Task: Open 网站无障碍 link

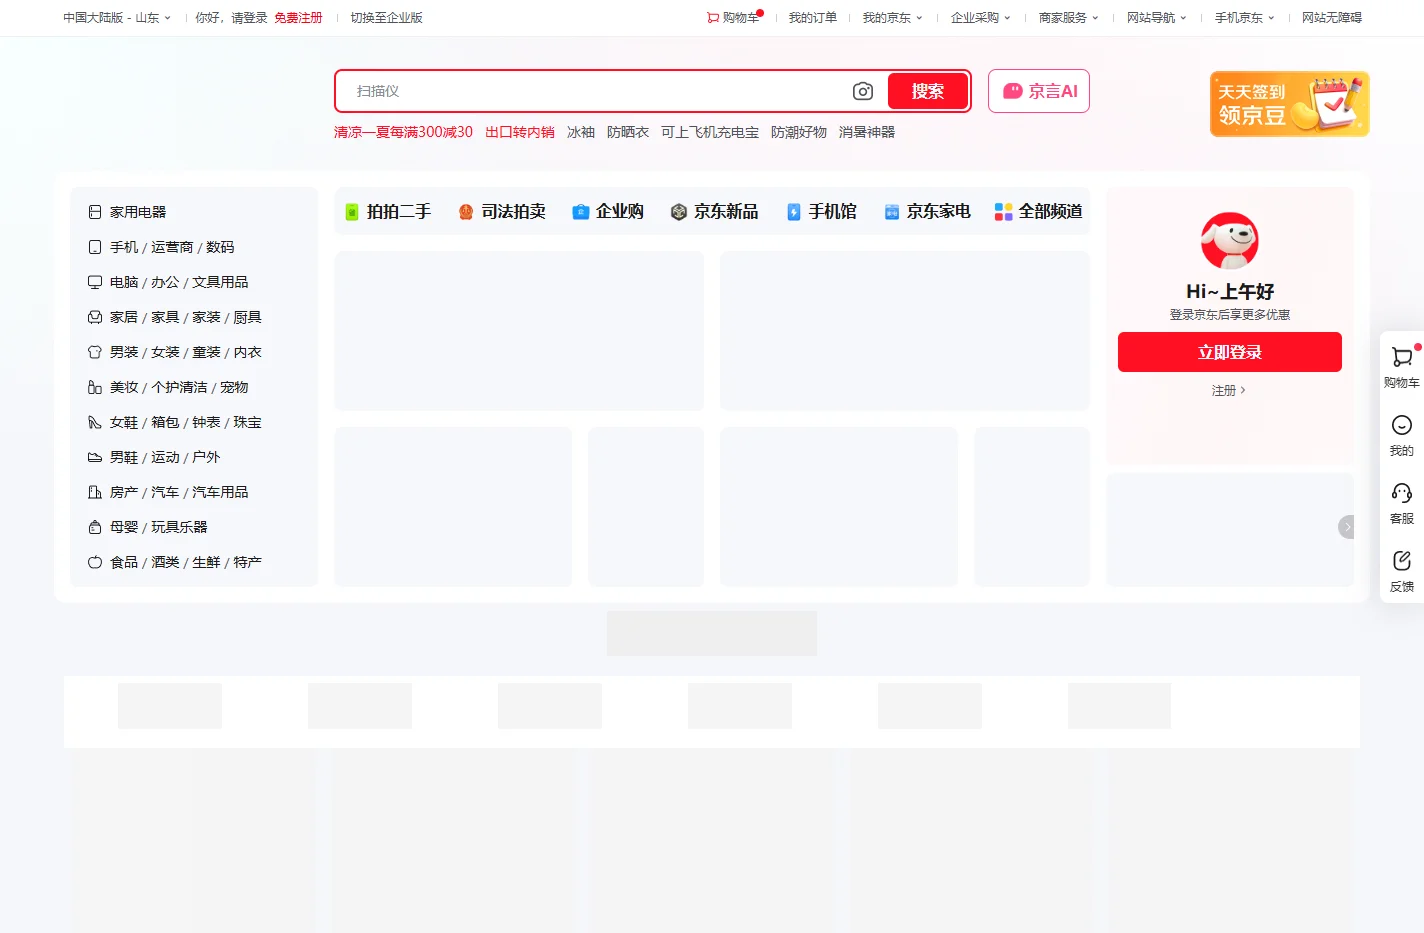Action: click(x=1332, y=18)
